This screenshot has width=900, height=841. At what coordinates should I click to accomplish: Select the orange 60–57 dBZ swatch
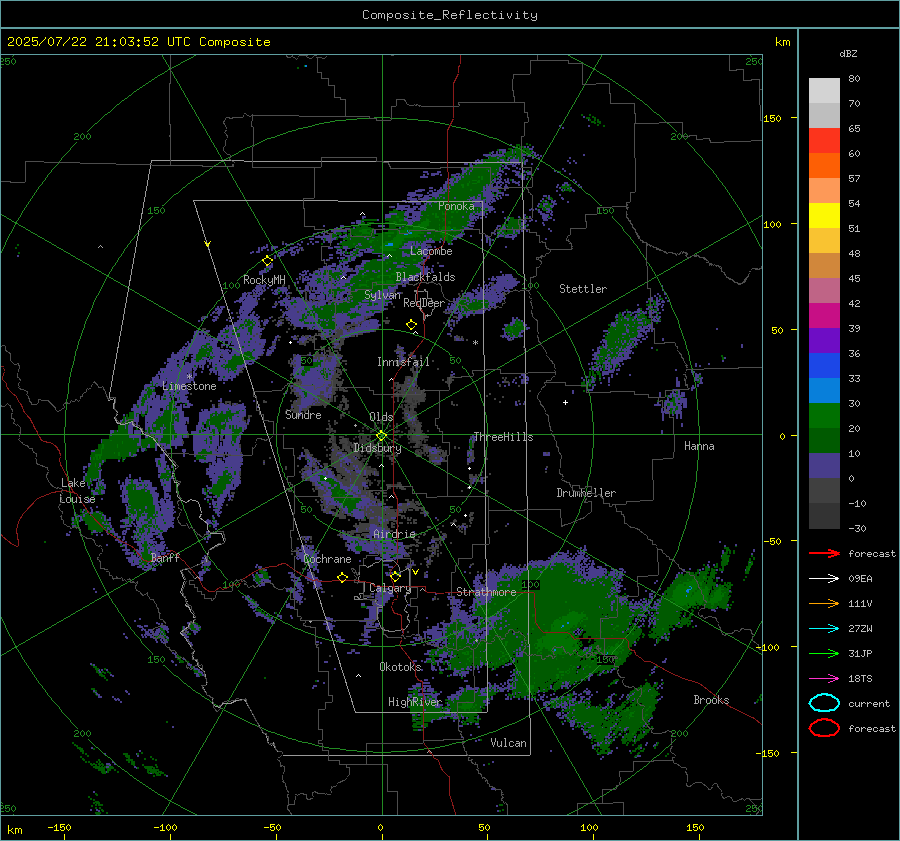pos(824,166)
